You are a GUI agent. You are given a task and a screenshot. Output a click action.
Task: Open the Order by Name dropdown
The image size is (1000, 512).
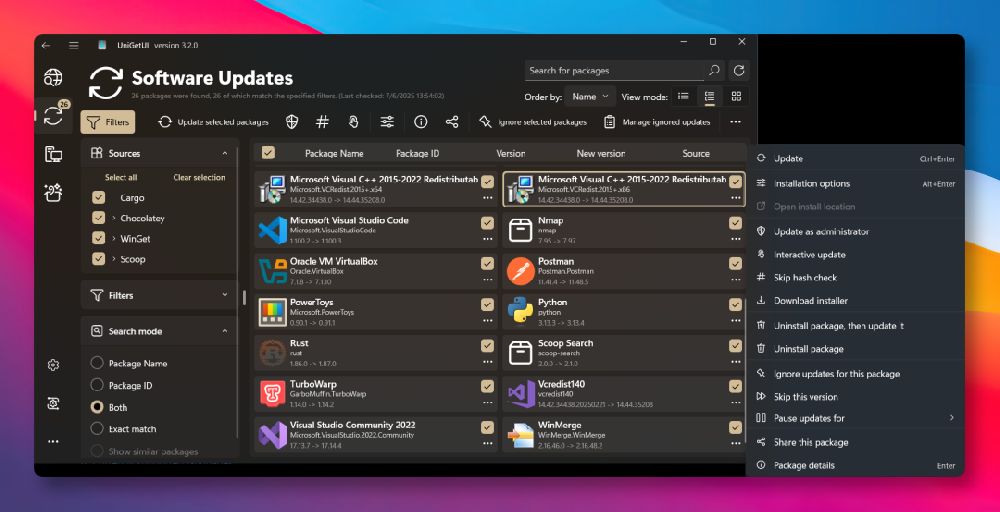tap(590, 97)
